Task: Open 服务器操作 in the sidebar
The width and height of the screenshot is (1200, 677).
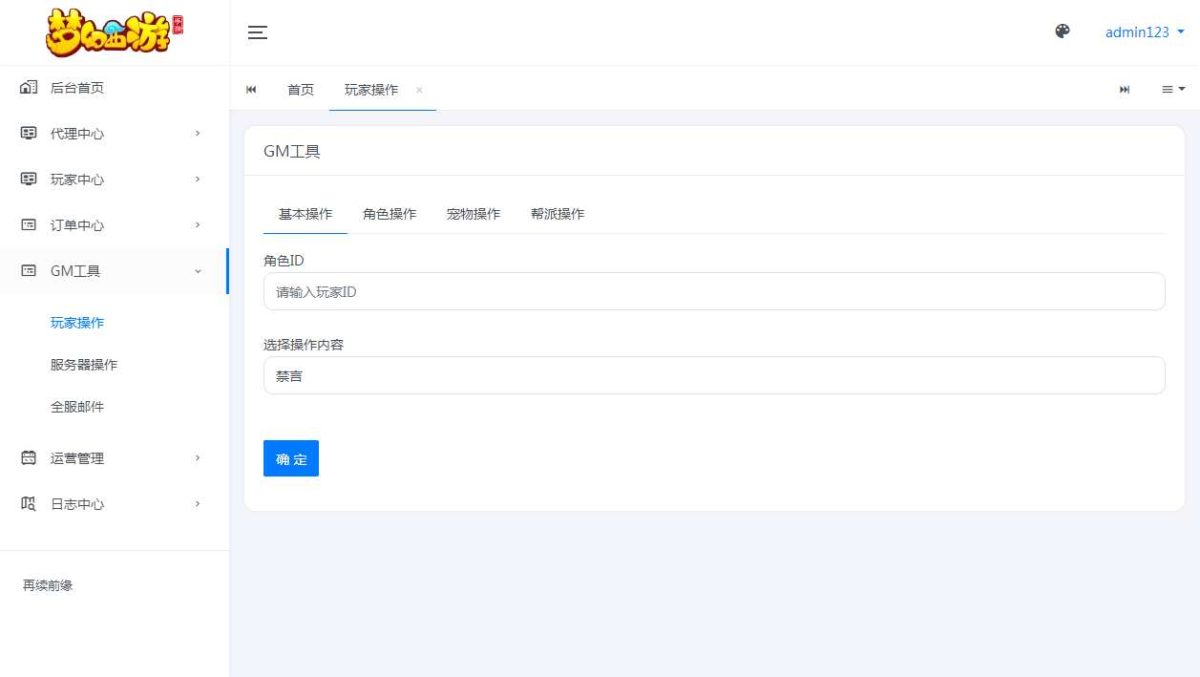Action: point(84,365)
